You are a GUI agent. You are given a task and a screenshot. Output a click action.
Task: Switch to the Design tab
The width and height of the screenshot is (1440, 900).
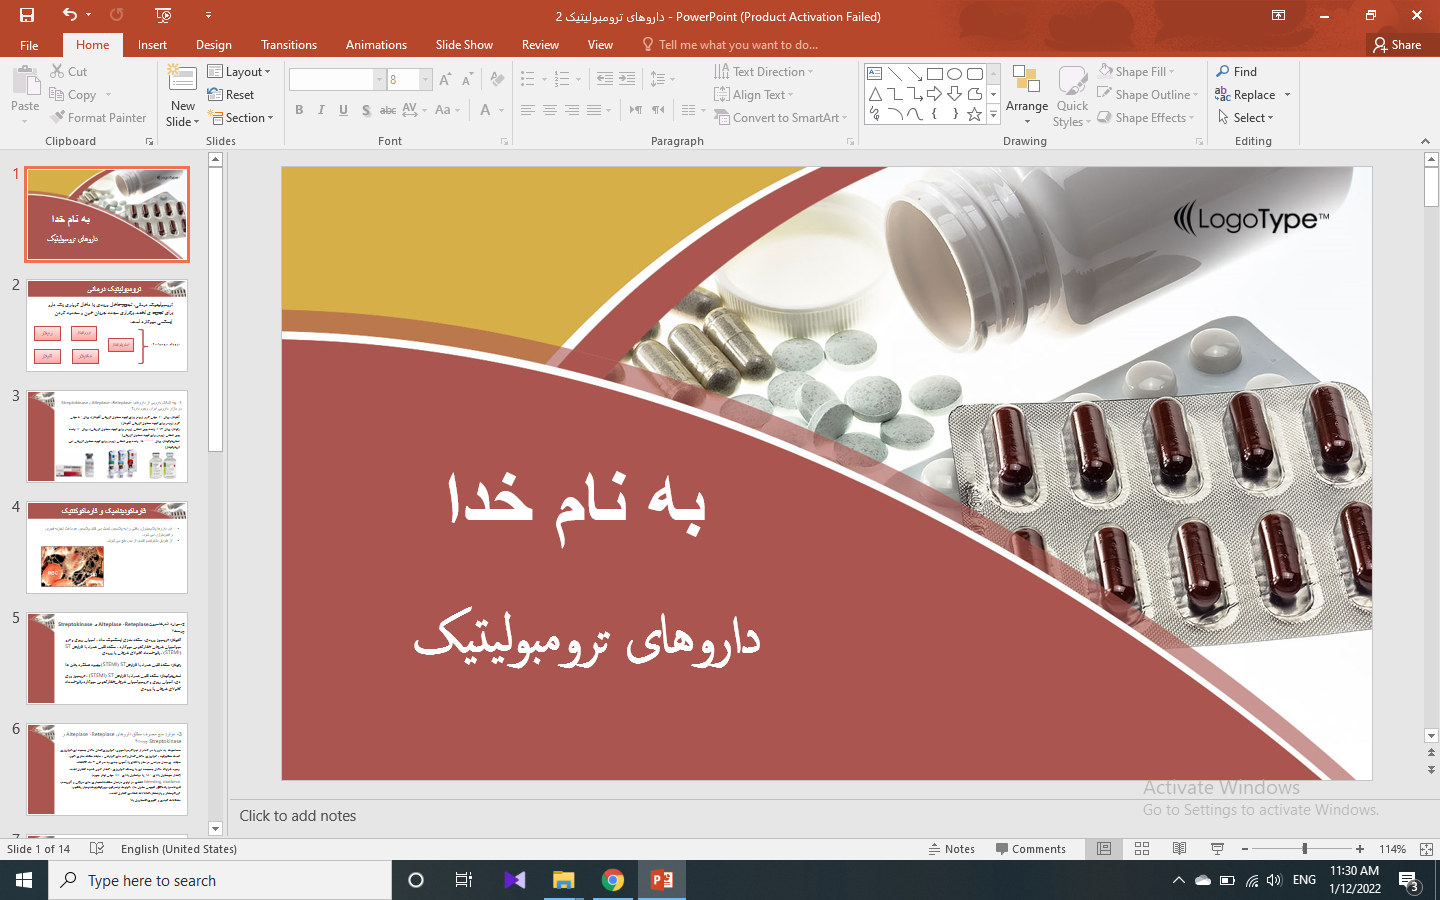[x=213, y=45]
